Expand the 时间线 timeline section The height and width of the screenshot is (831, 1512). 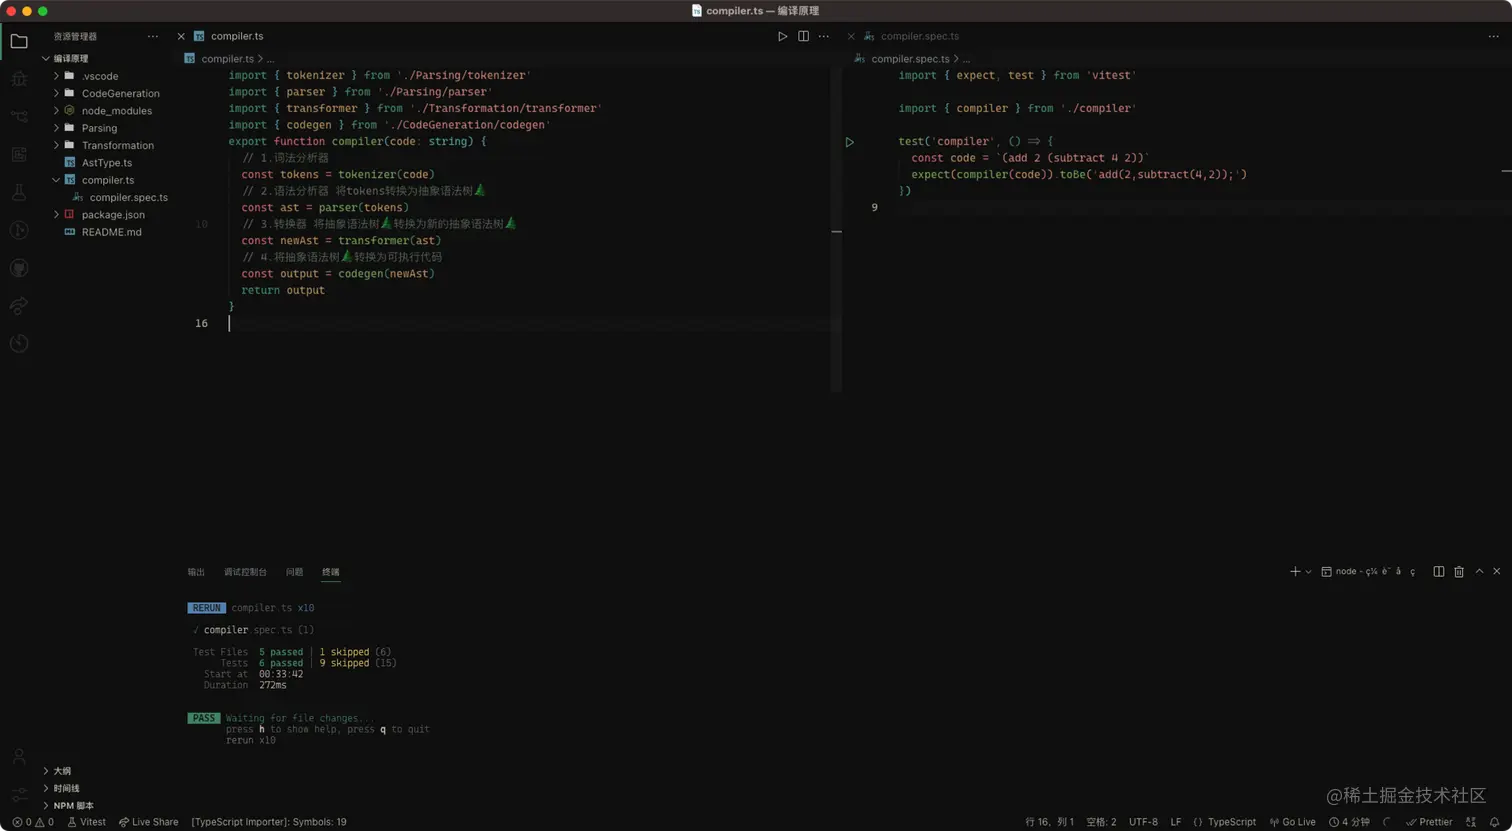click(x=46, y=788)
